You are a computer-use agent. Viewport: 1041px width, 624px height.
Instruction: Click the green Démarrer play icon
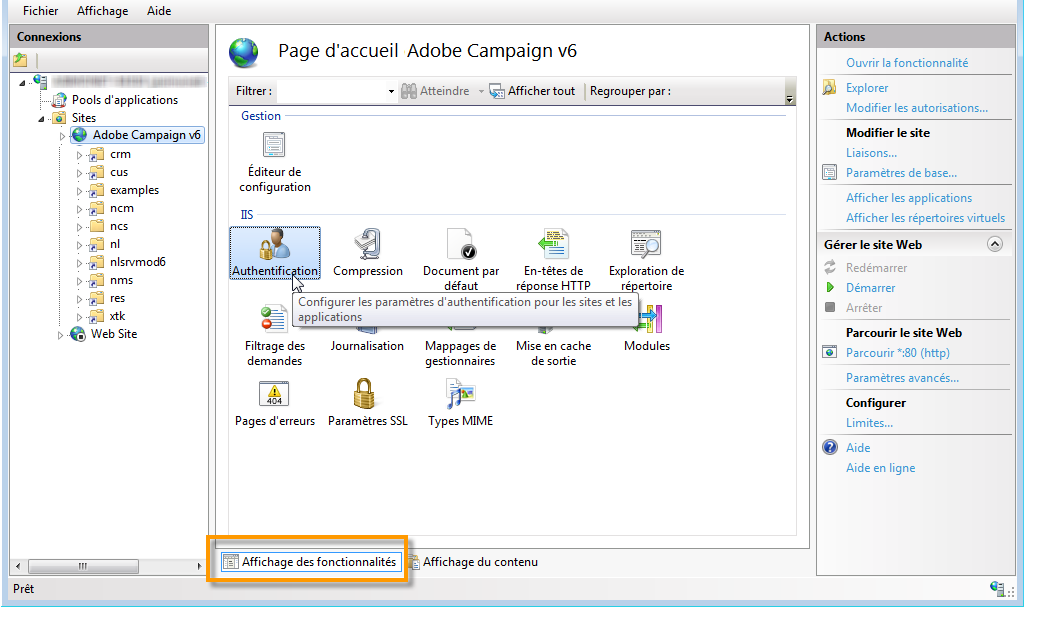pyautogui.click(x=830, y=287)
